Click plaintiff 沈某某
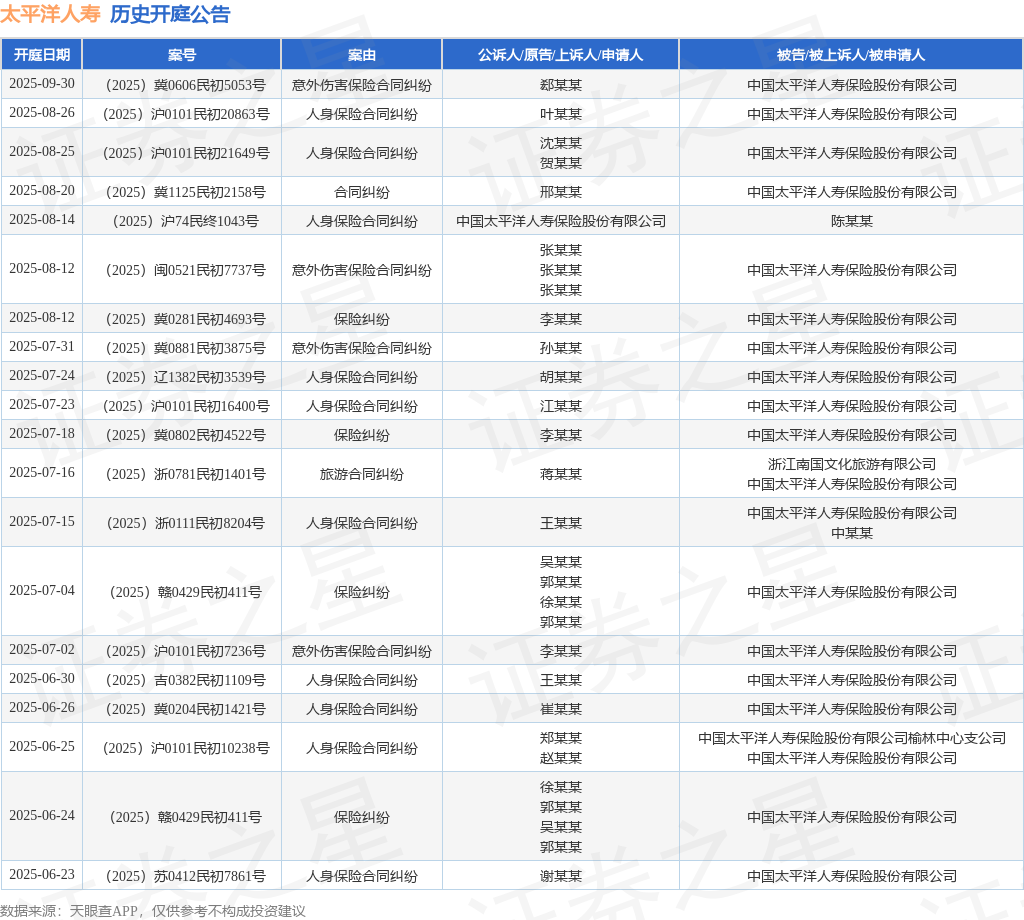Image resolution: width=1024 pixels, height=920 pixels. tap(560, 143)
